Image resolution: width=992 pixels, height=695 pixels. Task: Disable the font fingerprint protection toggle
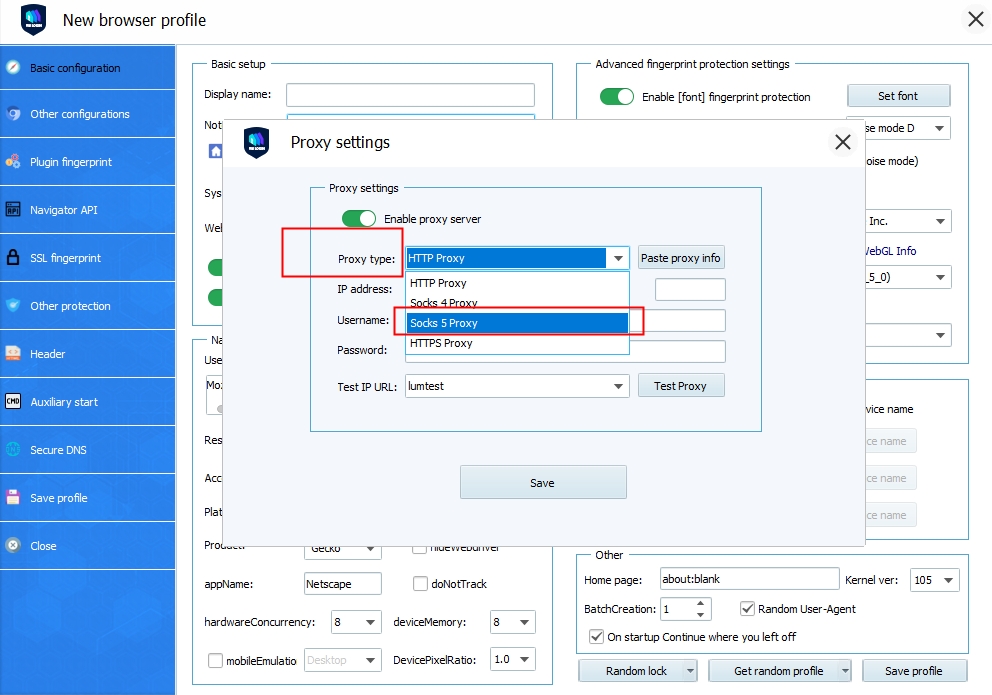(x=617, y=97)
